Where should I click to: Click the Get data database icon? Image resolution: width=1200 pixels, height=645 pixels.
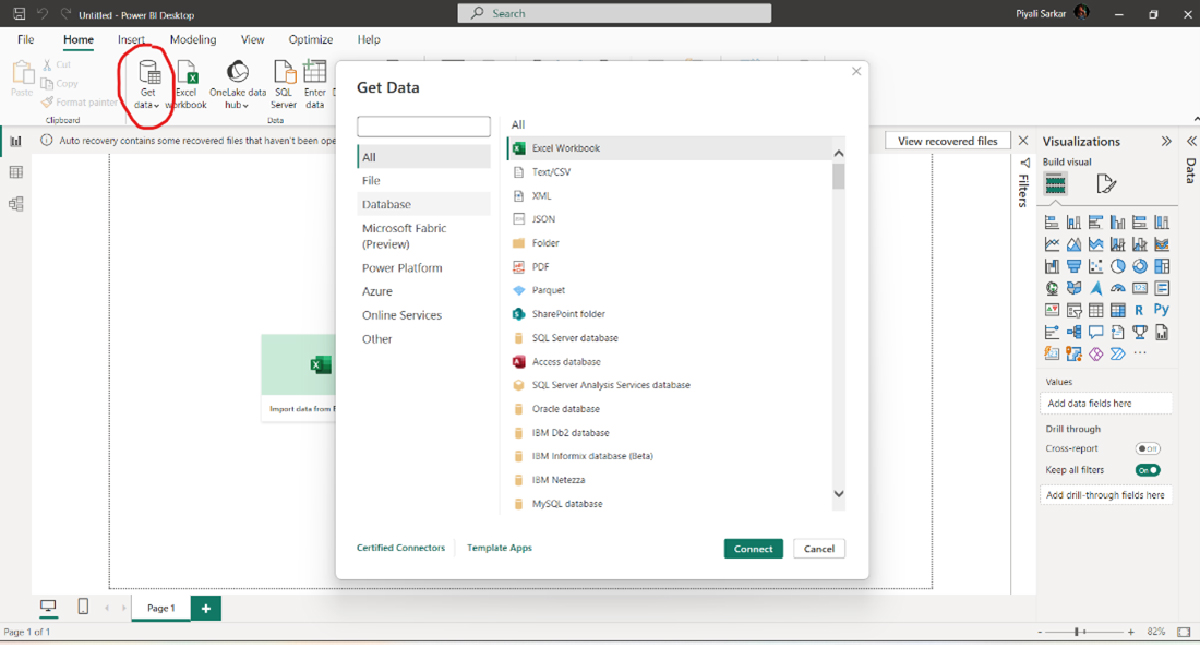point(148,74)
